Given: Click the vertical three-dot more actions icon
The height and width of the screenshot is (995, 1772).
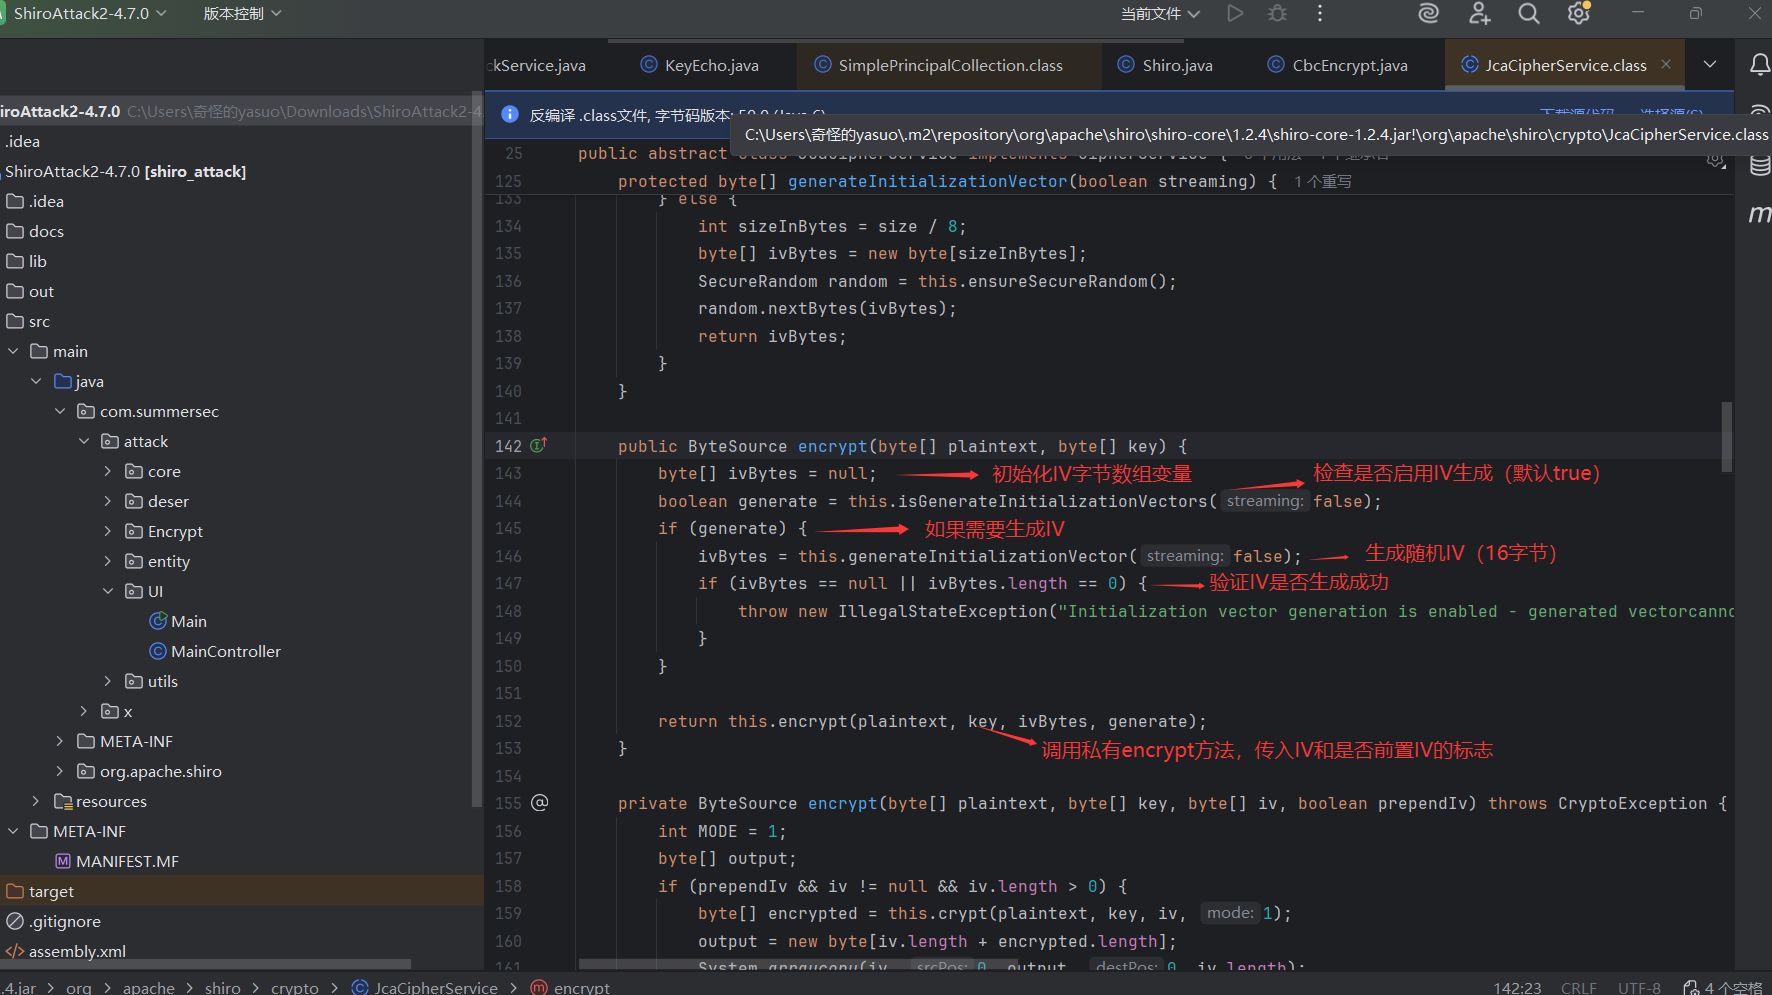Looking at the screenshot, I should 1320,14.
